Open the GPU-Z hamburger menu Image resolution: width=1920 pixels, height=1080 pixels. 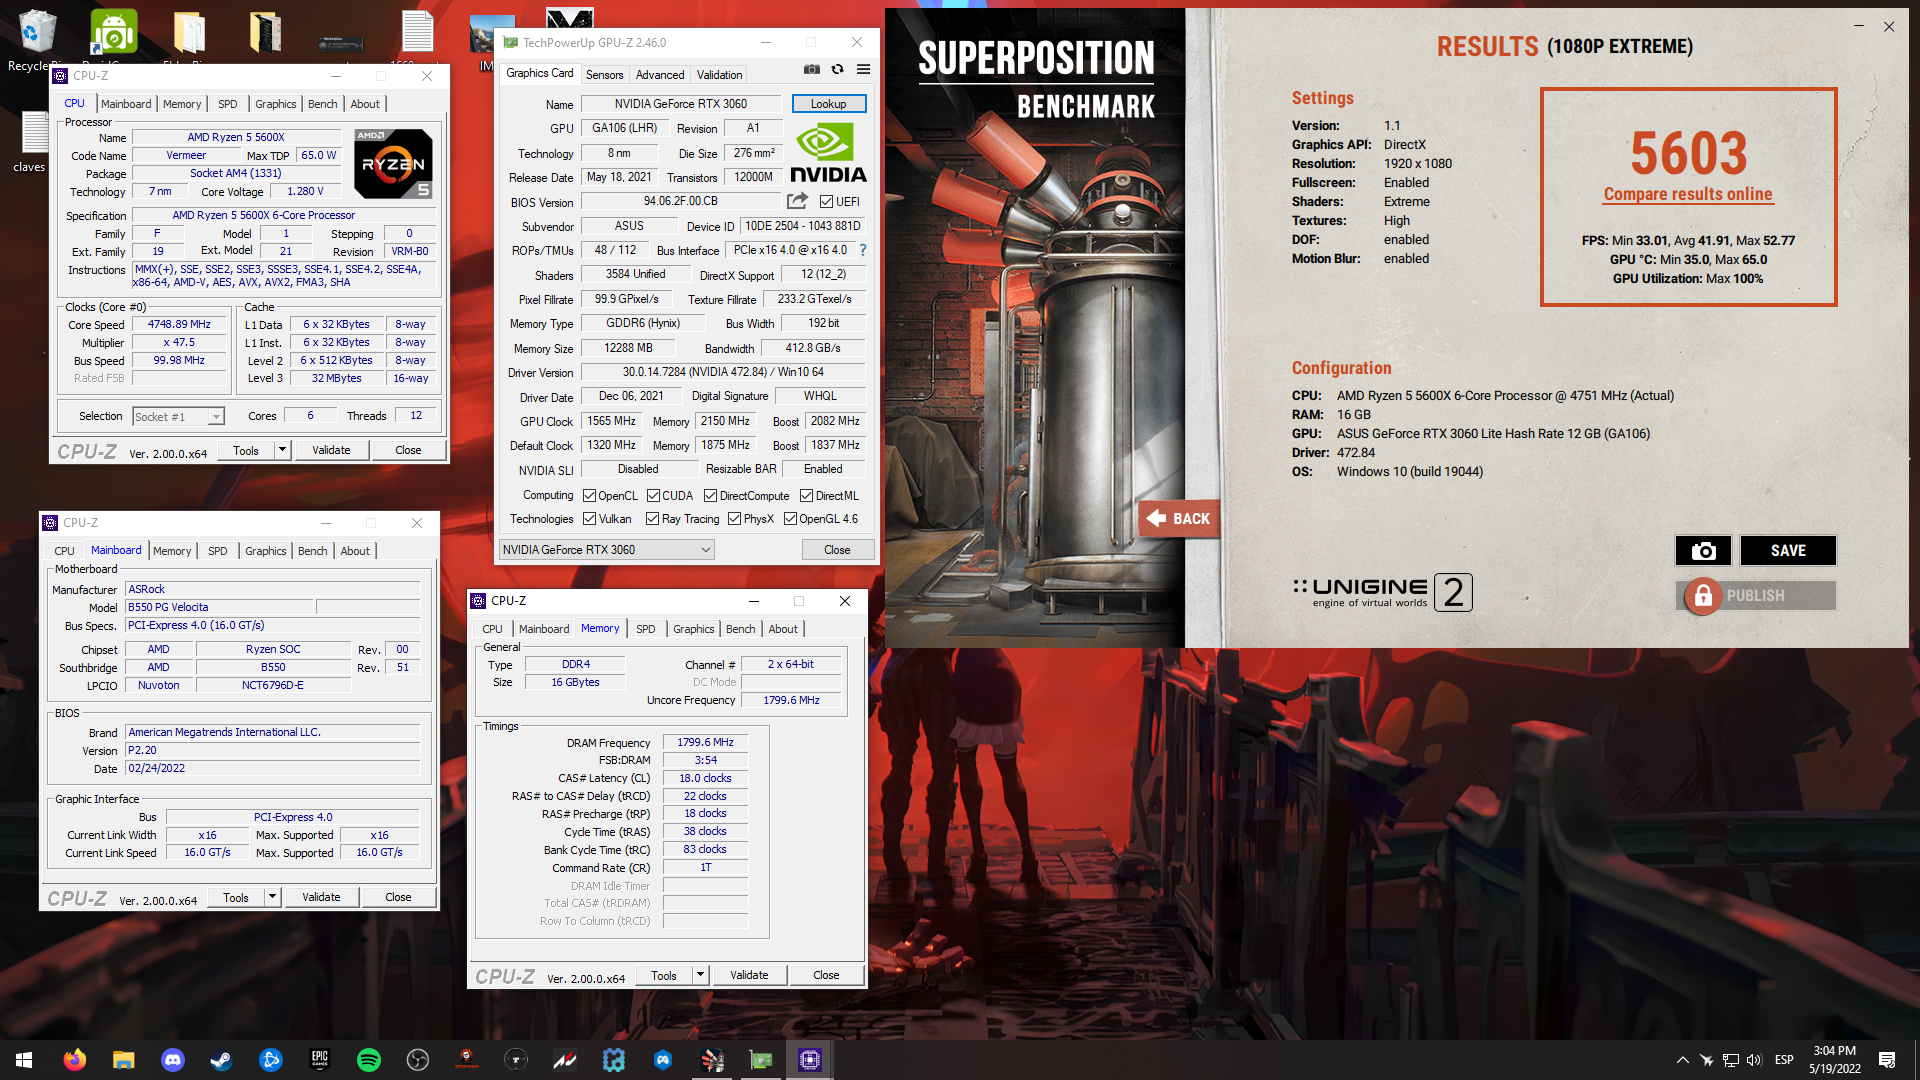tap(863, 70)
